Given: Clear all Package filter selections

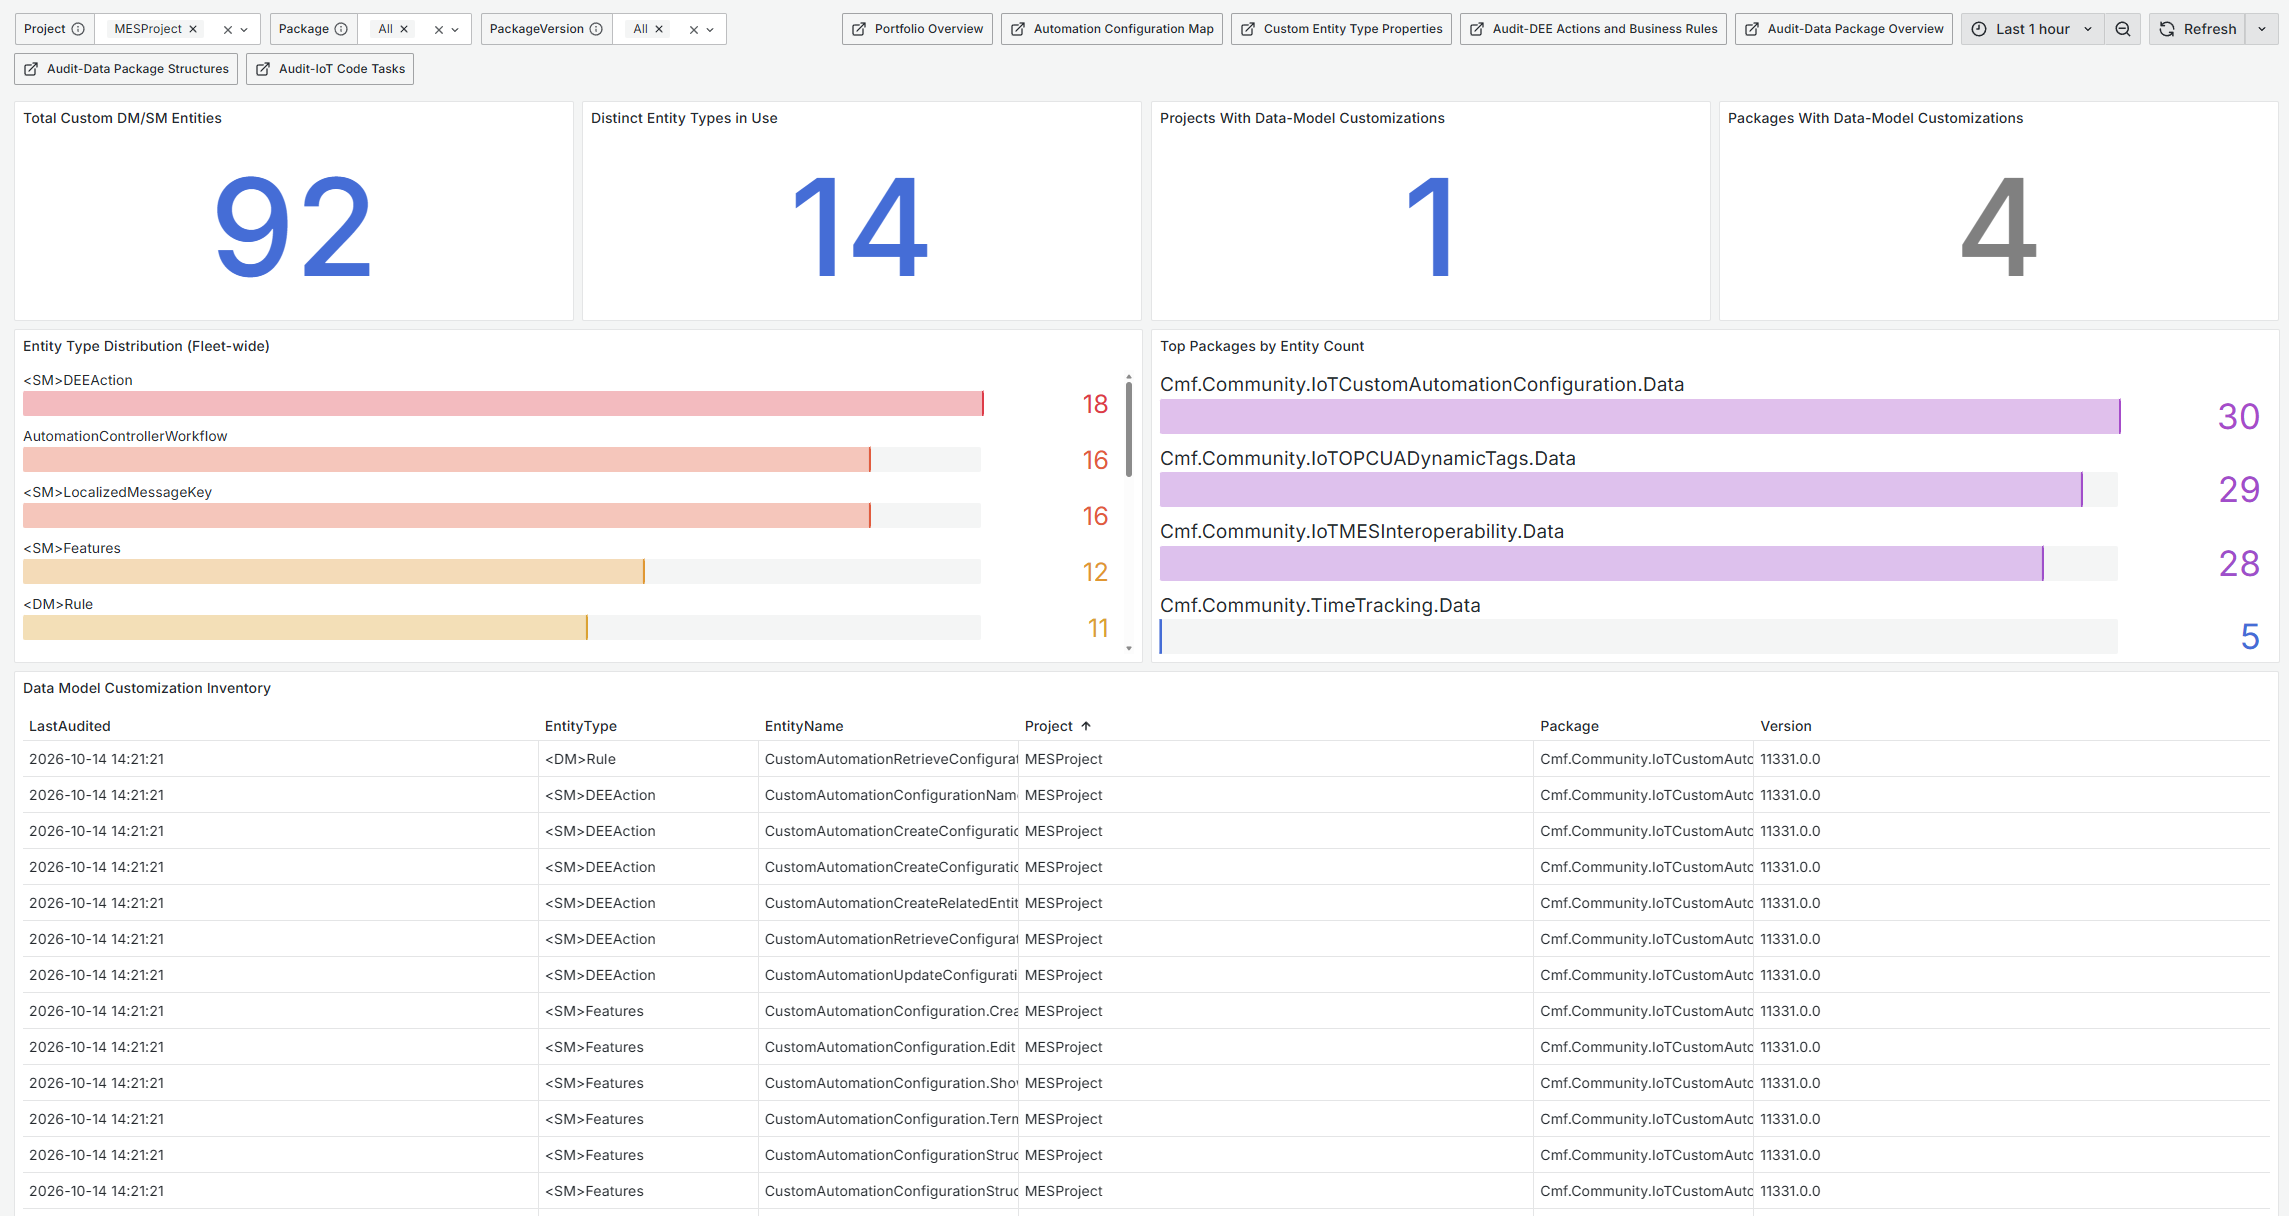Looking at the screenshot, I should point(439,30).
